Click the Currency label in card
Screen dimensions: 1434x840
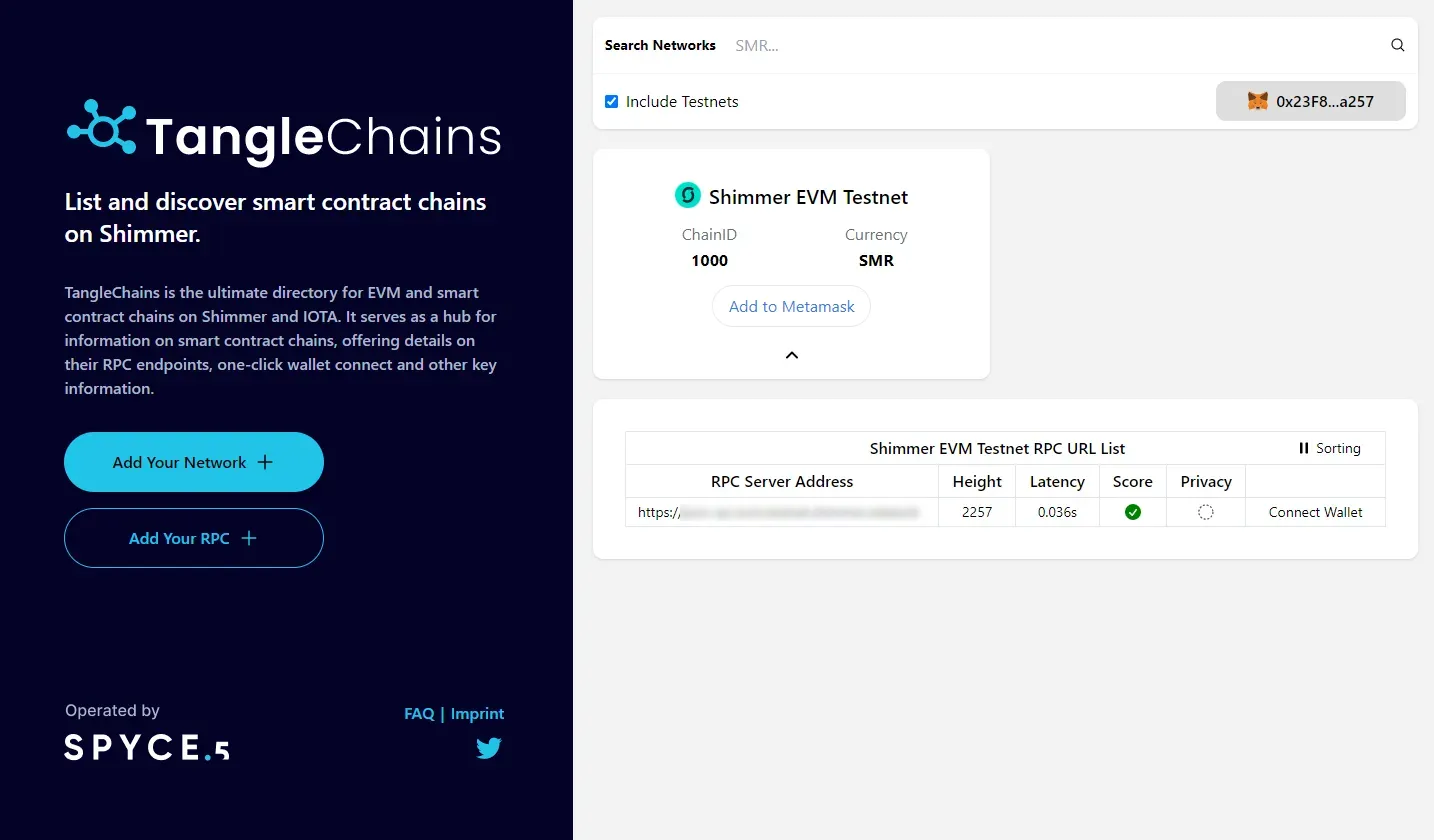tap(876, 234)
